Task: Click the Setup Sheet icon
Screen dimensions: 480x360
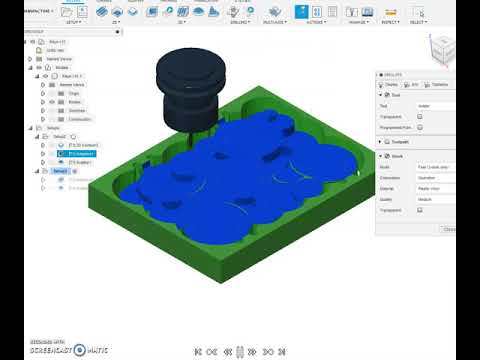Action: click(x=332, y=12)
